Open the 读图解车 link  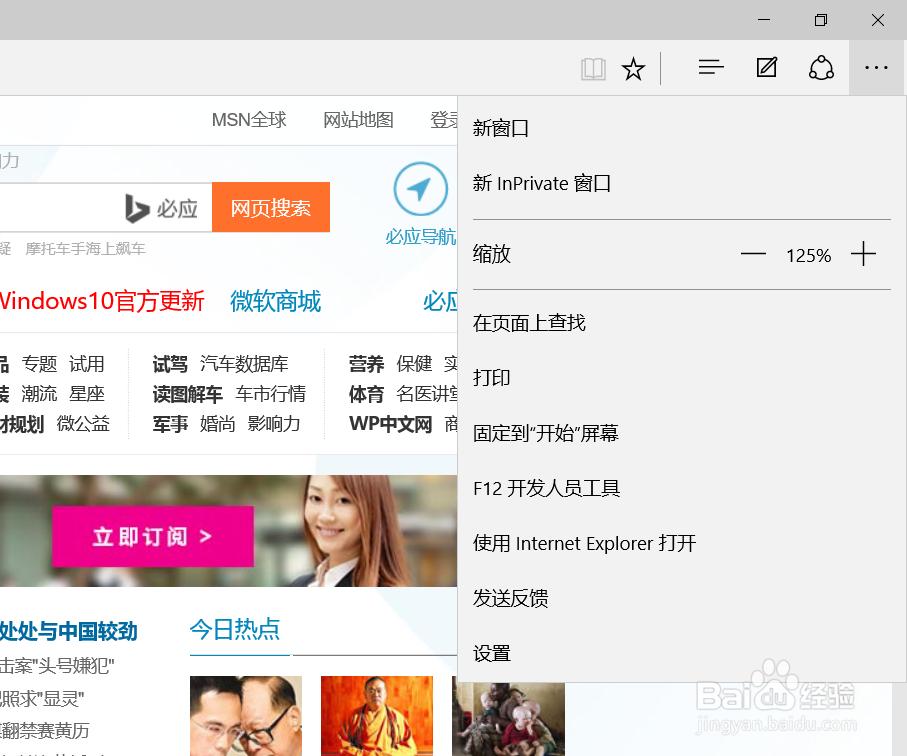[187, 394]
